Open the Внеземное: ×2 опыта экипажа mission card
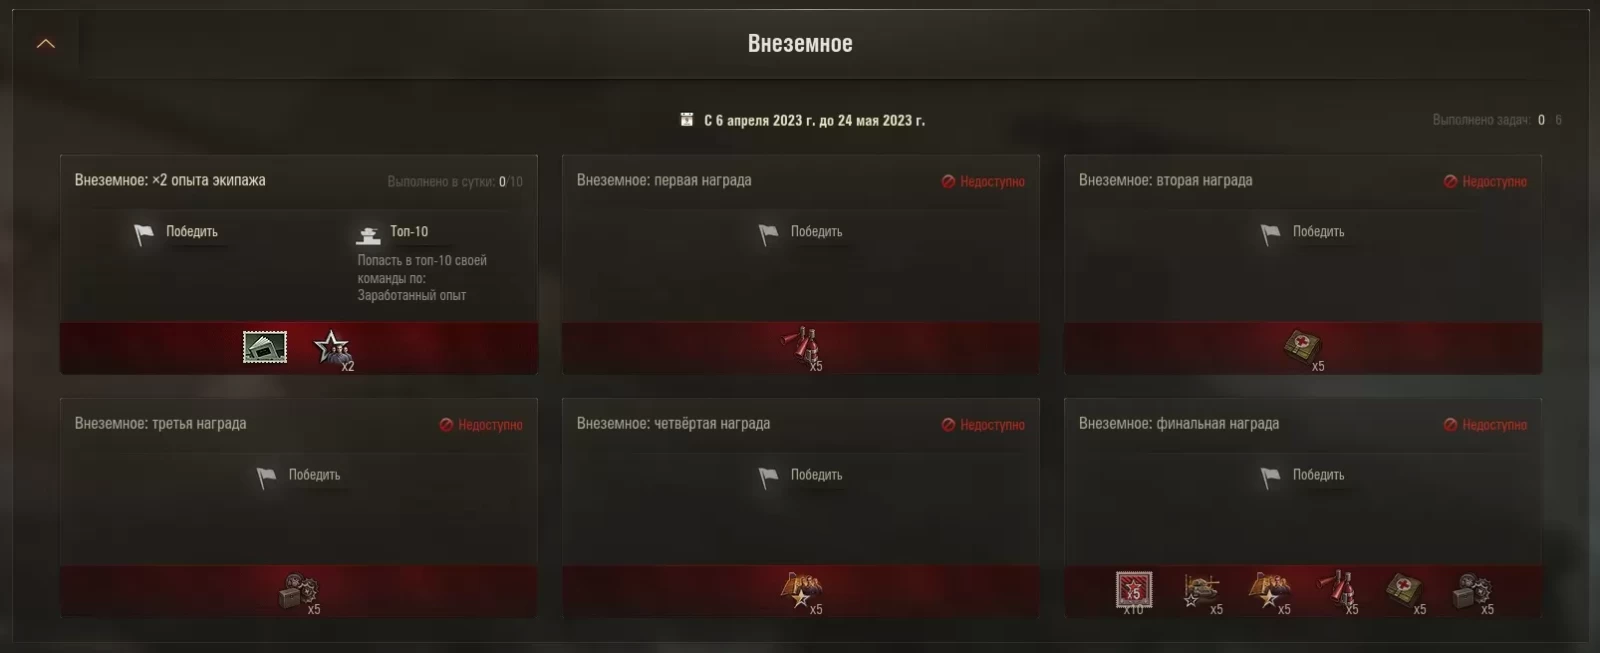Viewport: 1600px width, 653px height. pos(299,264)
